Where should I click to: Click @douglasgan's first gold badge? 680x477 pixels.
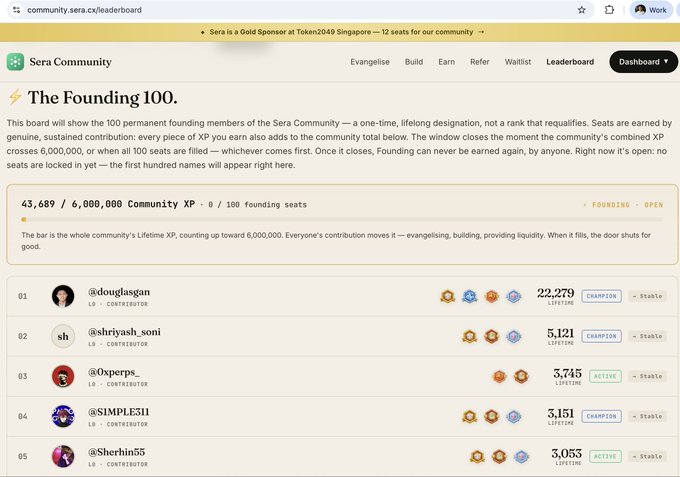[448, 297]
